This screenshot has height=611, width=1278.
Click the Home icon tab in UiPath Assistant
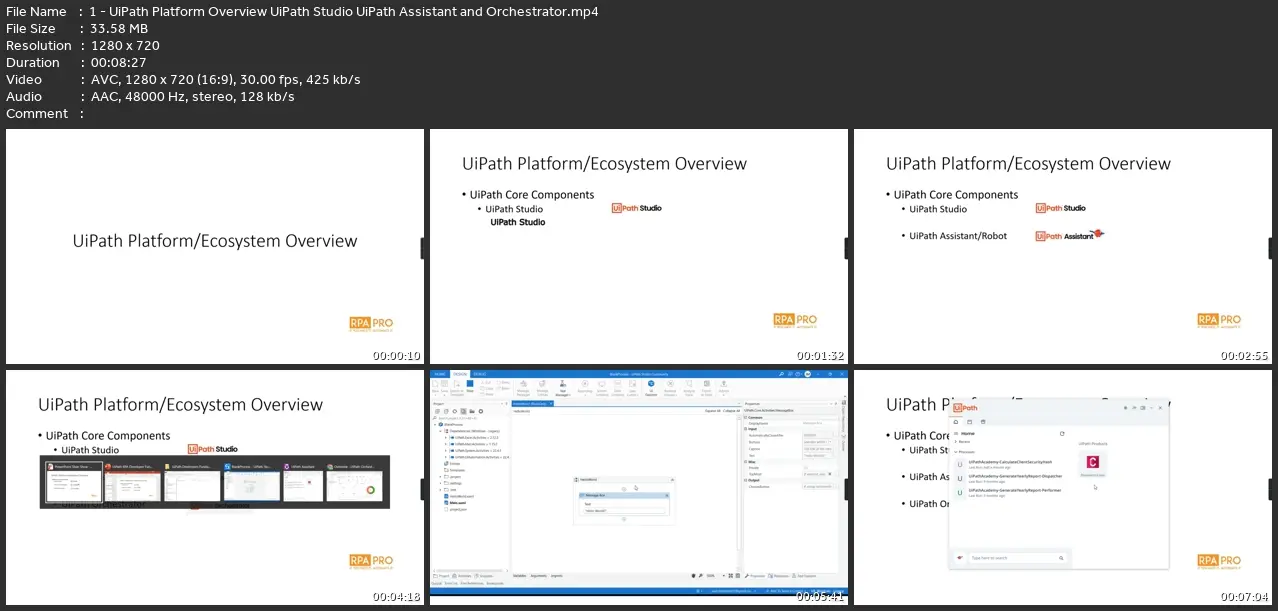(956, 422)
